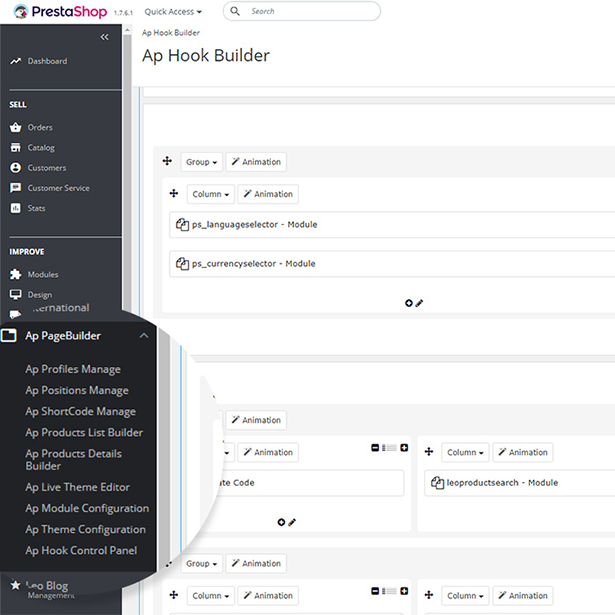
Task: Focus the Search input field
Action: click(x=301, y=11)
